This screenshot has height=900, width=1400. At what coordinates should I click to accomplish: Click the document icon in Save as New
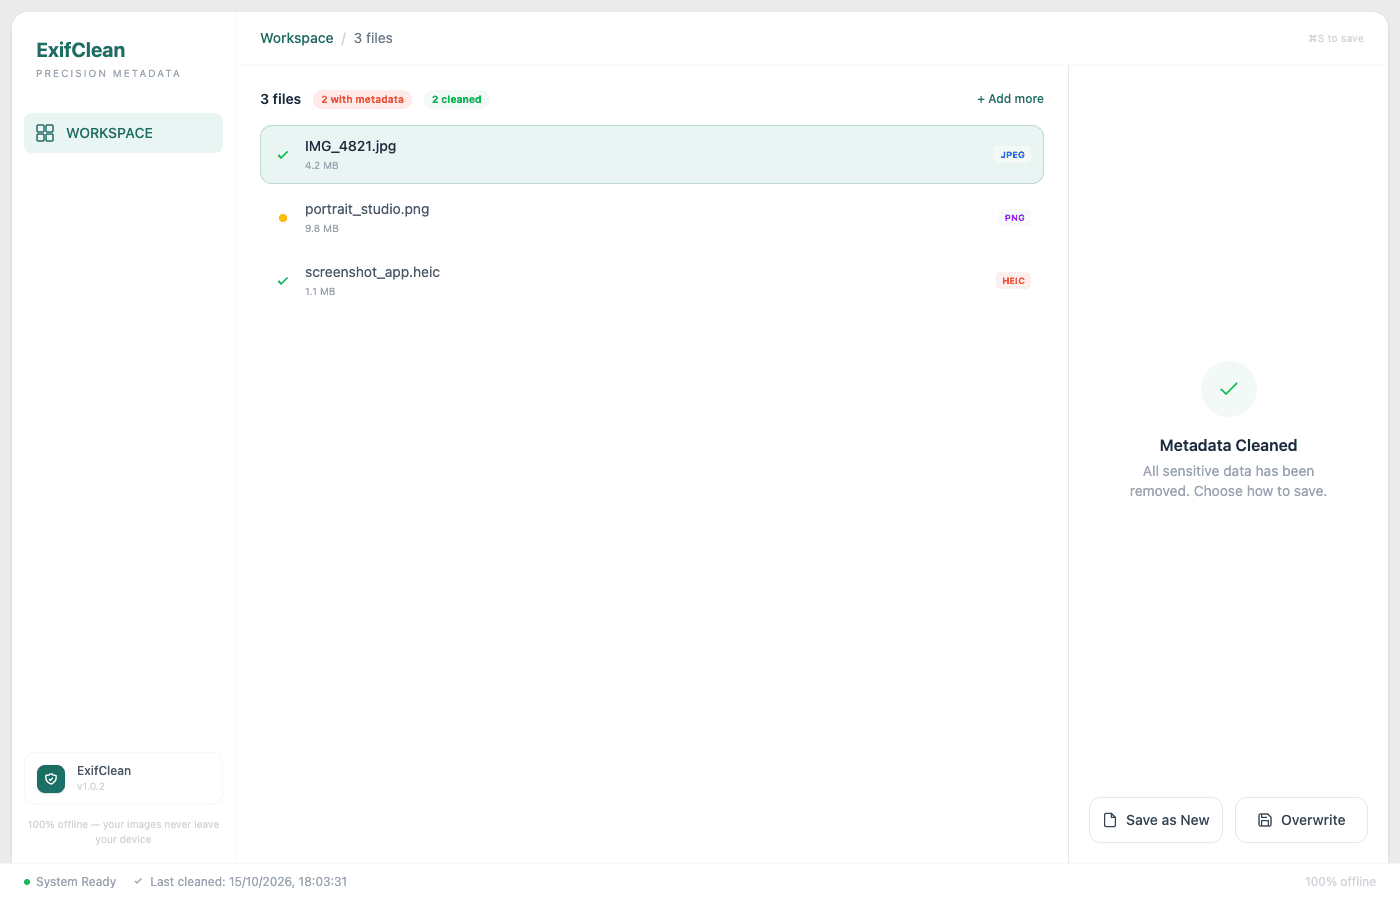coord(1110,820)
